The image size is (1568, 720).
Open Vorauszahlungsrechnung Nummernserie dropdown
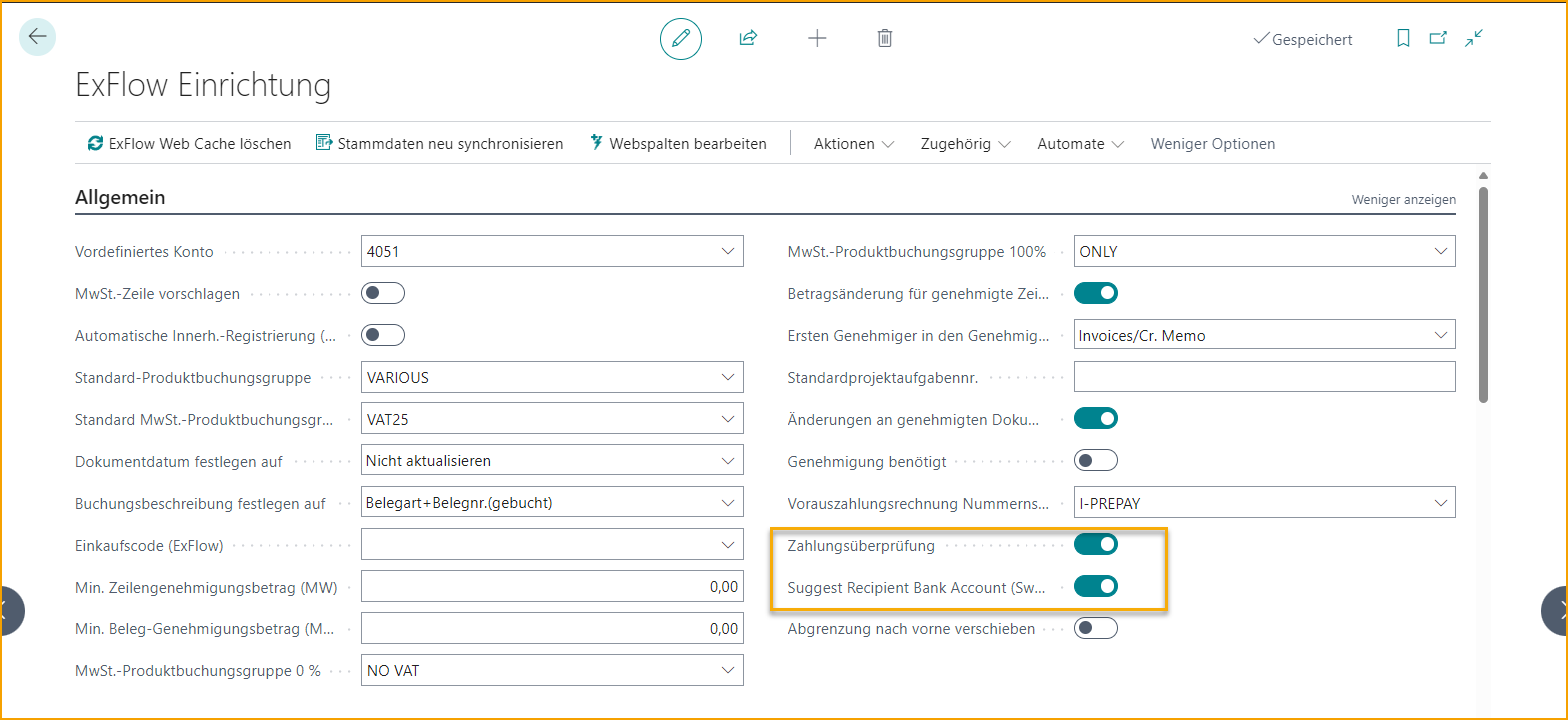tap(1441, 503)
